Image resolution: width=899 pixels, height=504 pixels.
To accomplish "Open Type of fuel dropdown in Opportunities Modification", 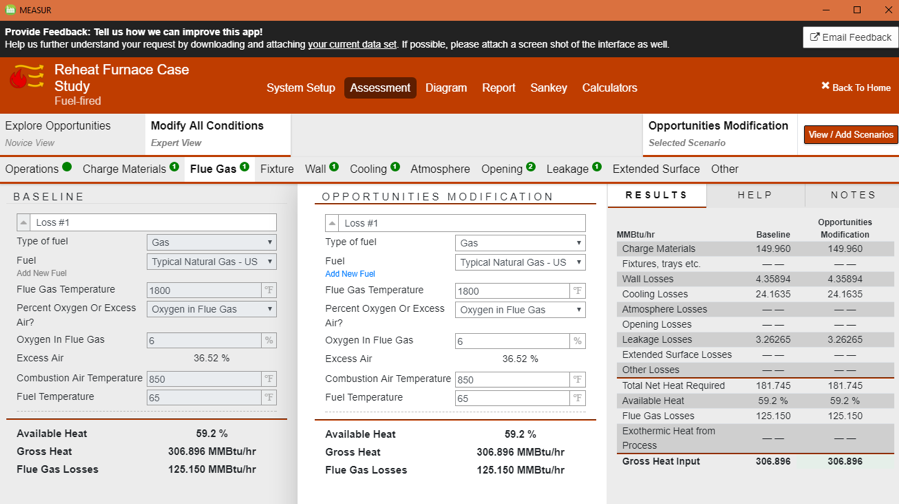I will (520, 243).
